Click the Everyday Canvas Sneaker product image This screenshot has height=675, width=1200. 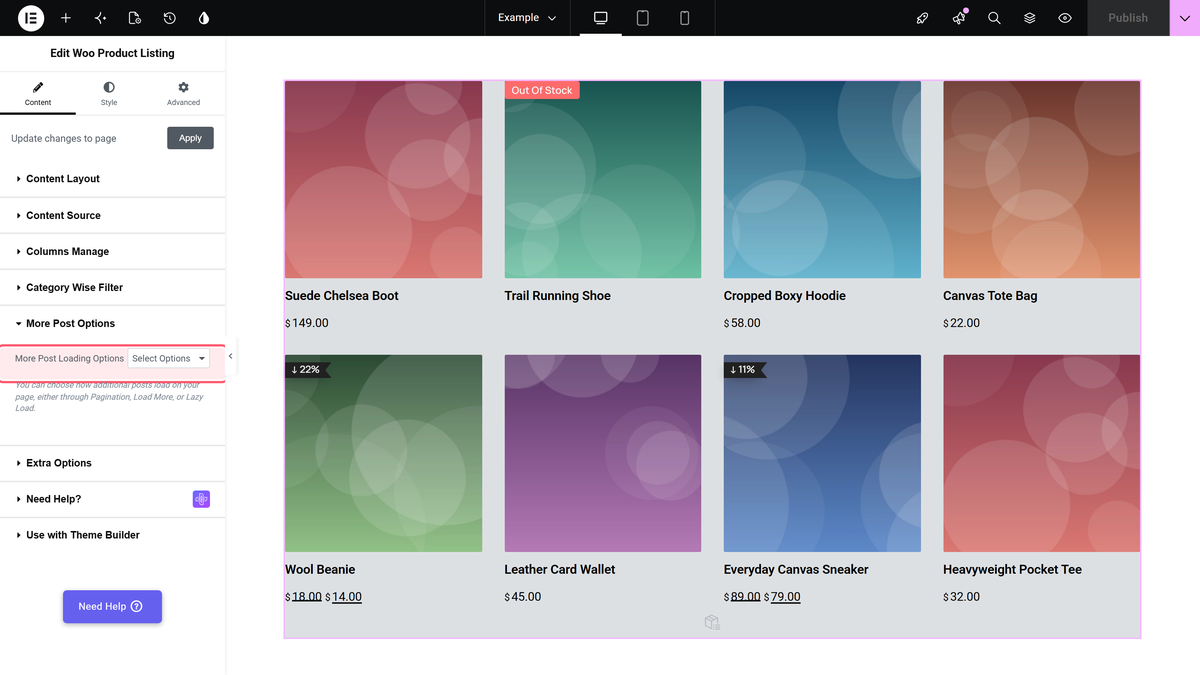(822, 453)
